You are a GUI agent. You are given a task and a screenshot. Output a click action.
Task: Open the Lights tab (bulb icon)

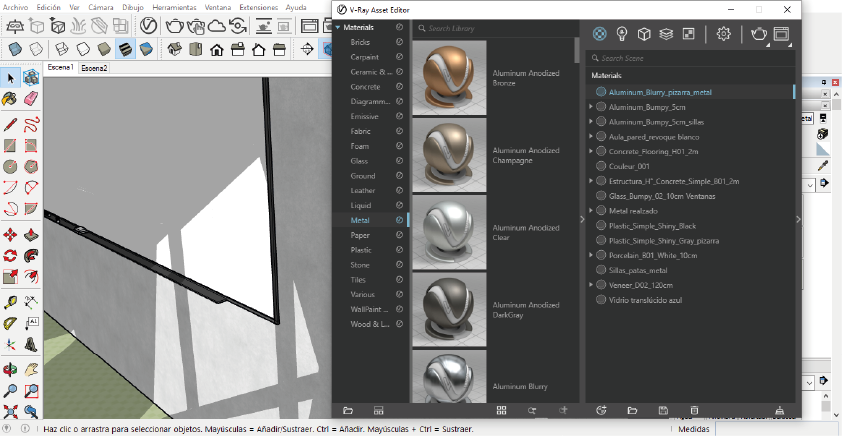(x=622, y=34)
